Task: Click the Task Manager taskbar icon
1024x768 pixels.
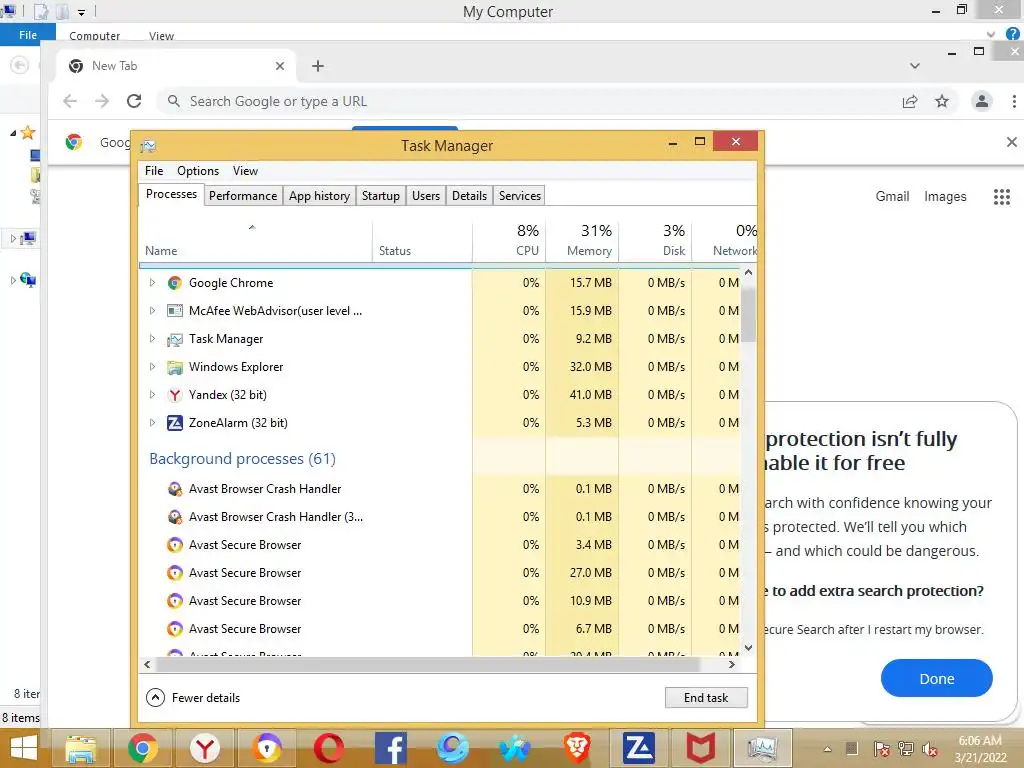Action: click(x=762, y=748)
